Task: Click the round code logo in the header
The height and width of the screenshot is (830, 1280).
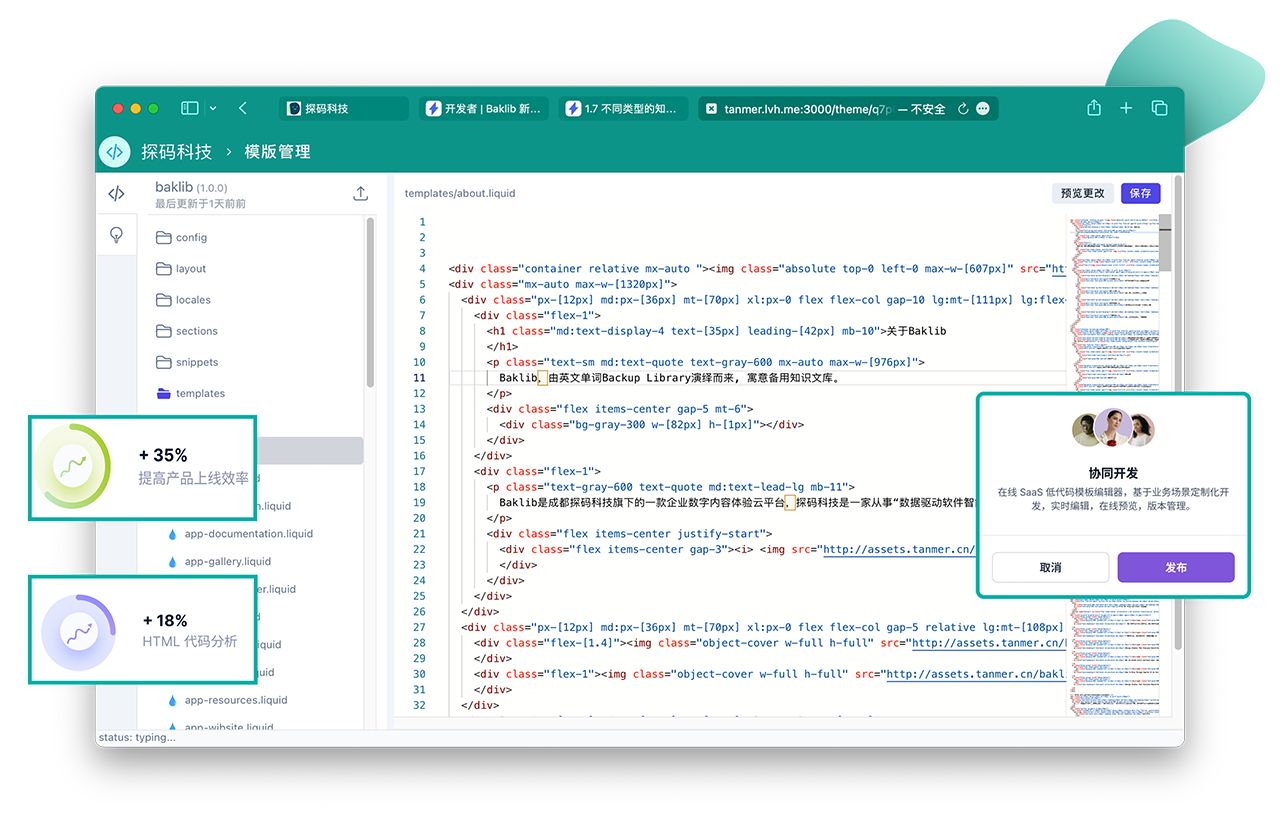Action: pos(115,152)
